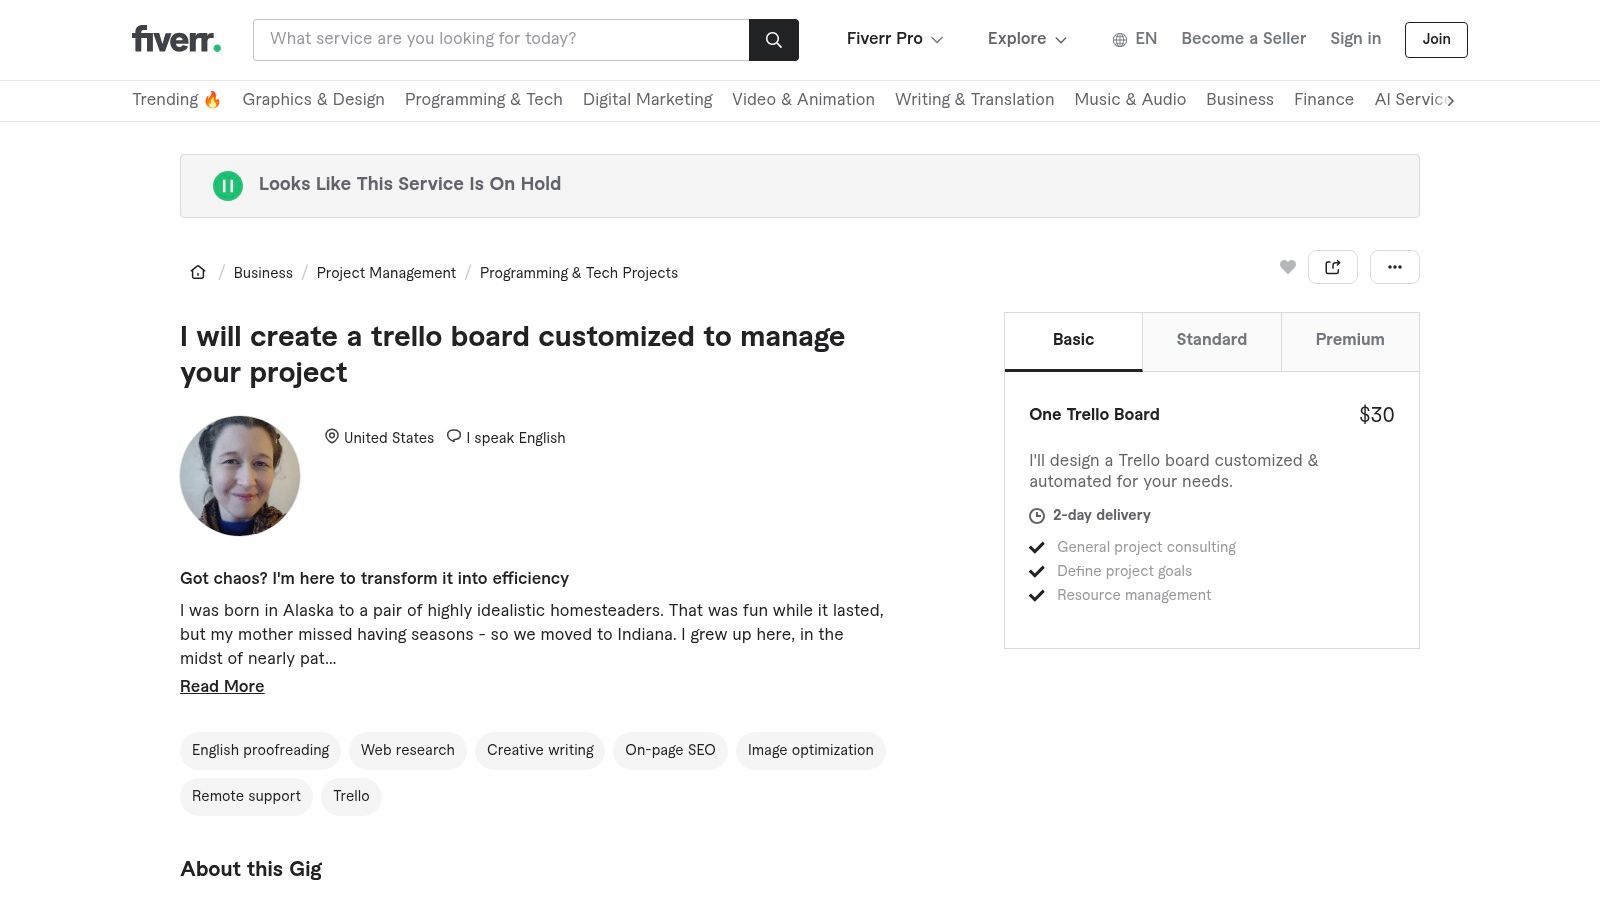Open share options for this gig
Screen dimensions: 1600x900
pos(1333,266)
